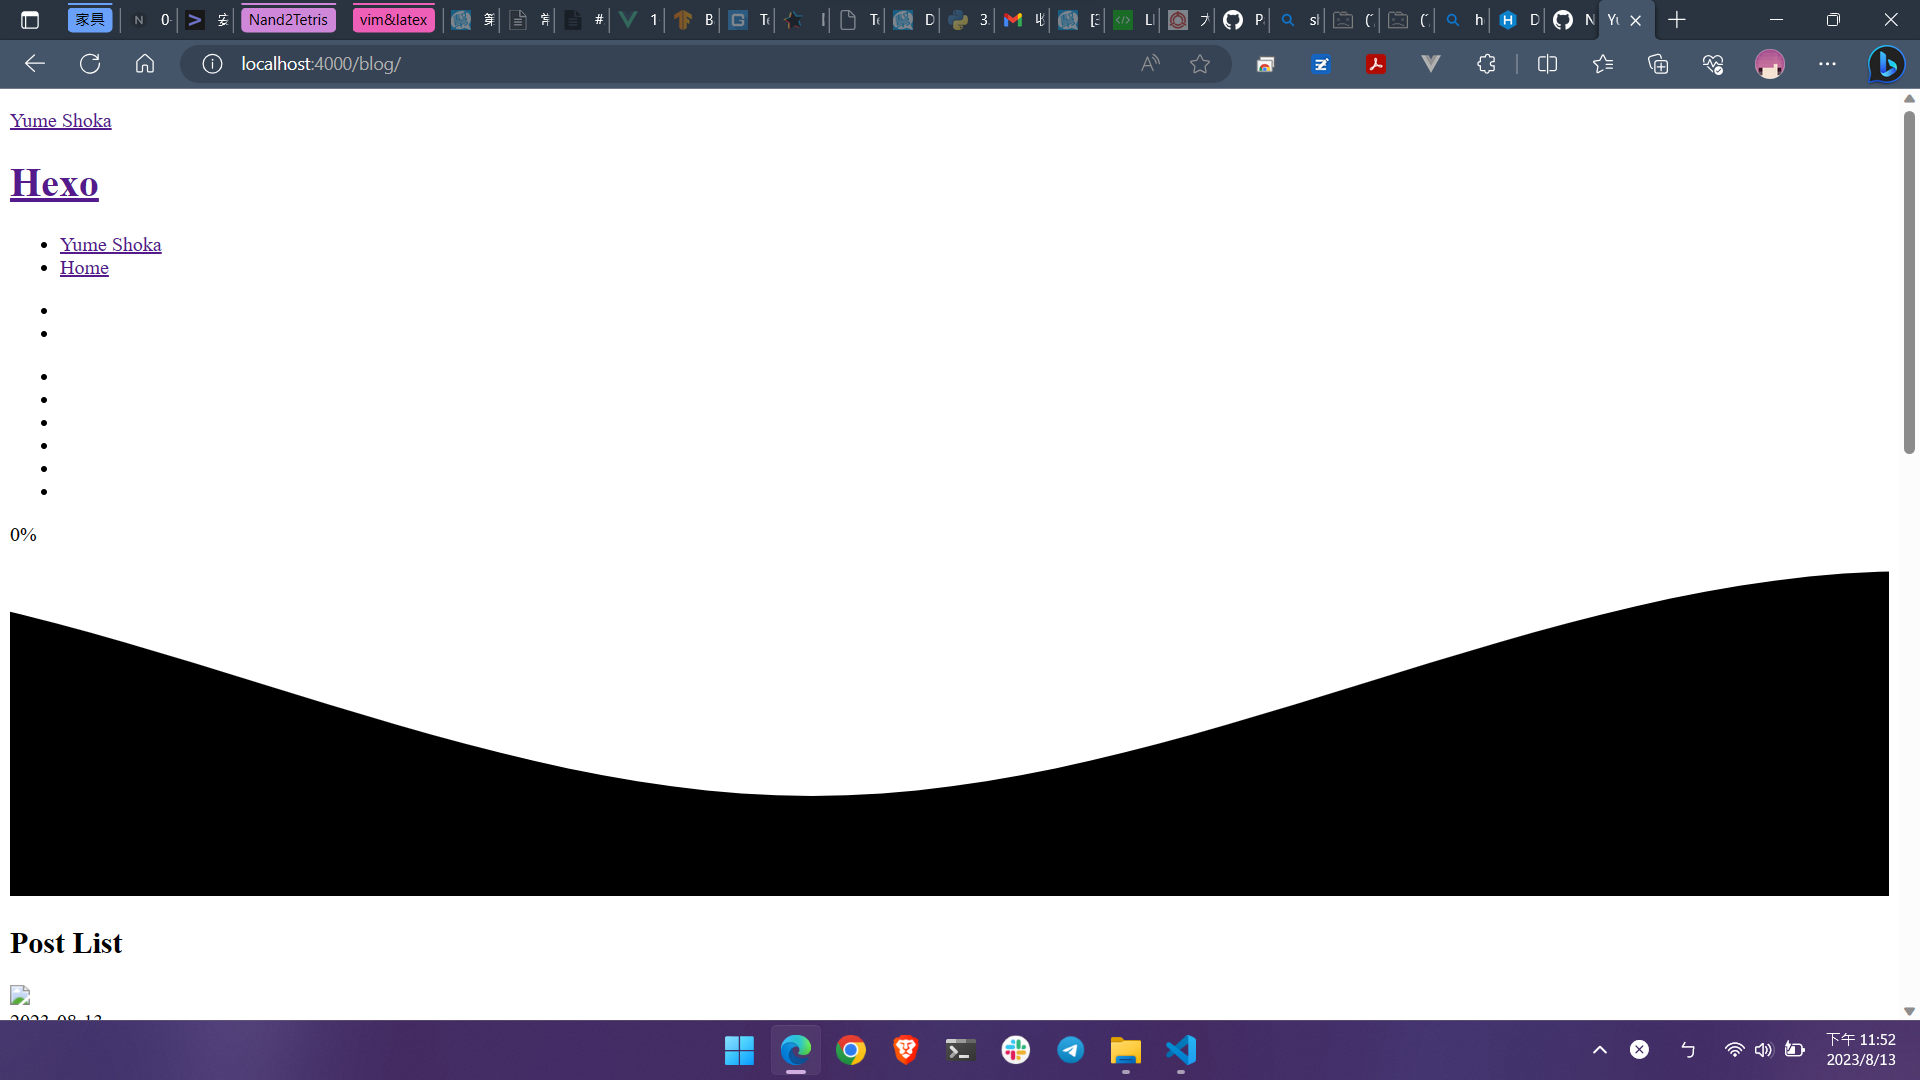Screen dimensions: 1920x1080
Task: Open Collections in the toolbar
Action: (1659, 63)
